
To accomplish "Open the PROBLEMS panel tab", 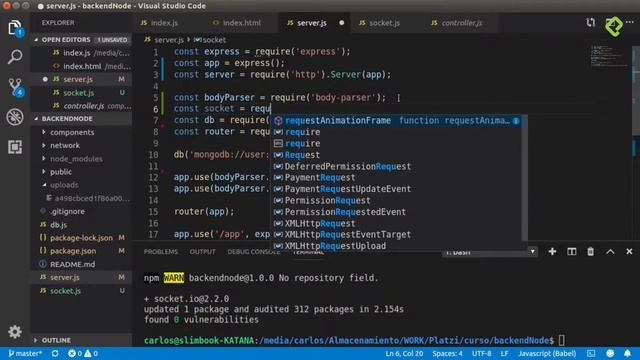I will [x=161, y=251].
